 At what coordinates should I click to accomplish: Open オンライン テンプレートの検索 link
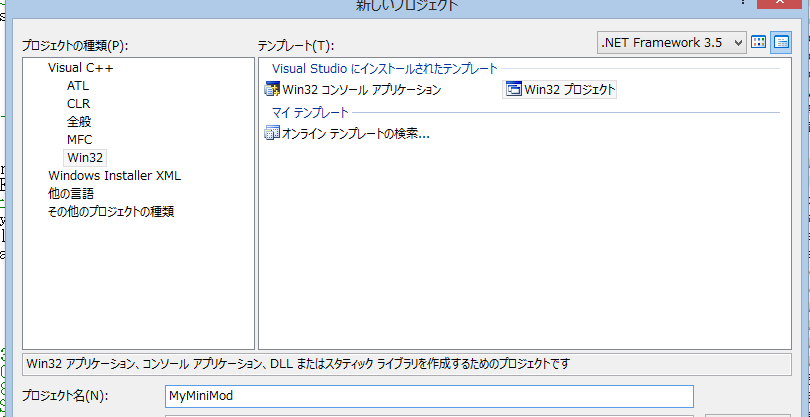[355, 133]
